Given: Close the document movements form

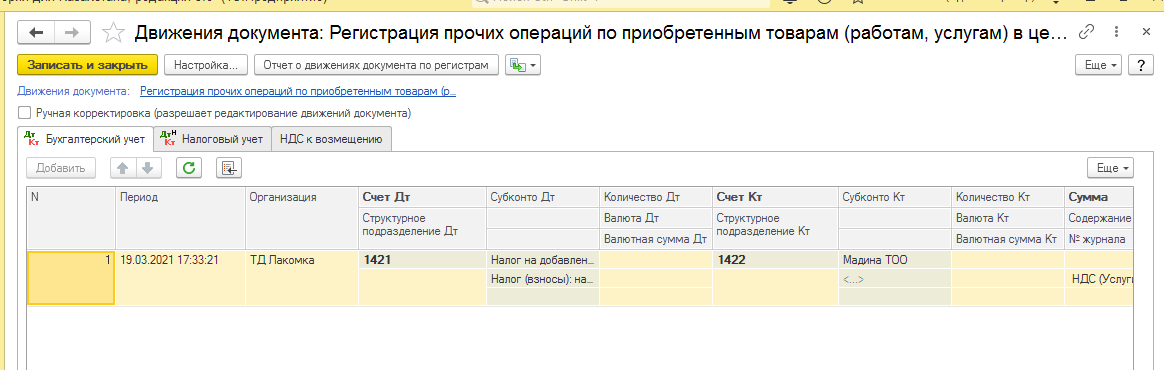Looking at the screenshot, I should coord(1145,32).
